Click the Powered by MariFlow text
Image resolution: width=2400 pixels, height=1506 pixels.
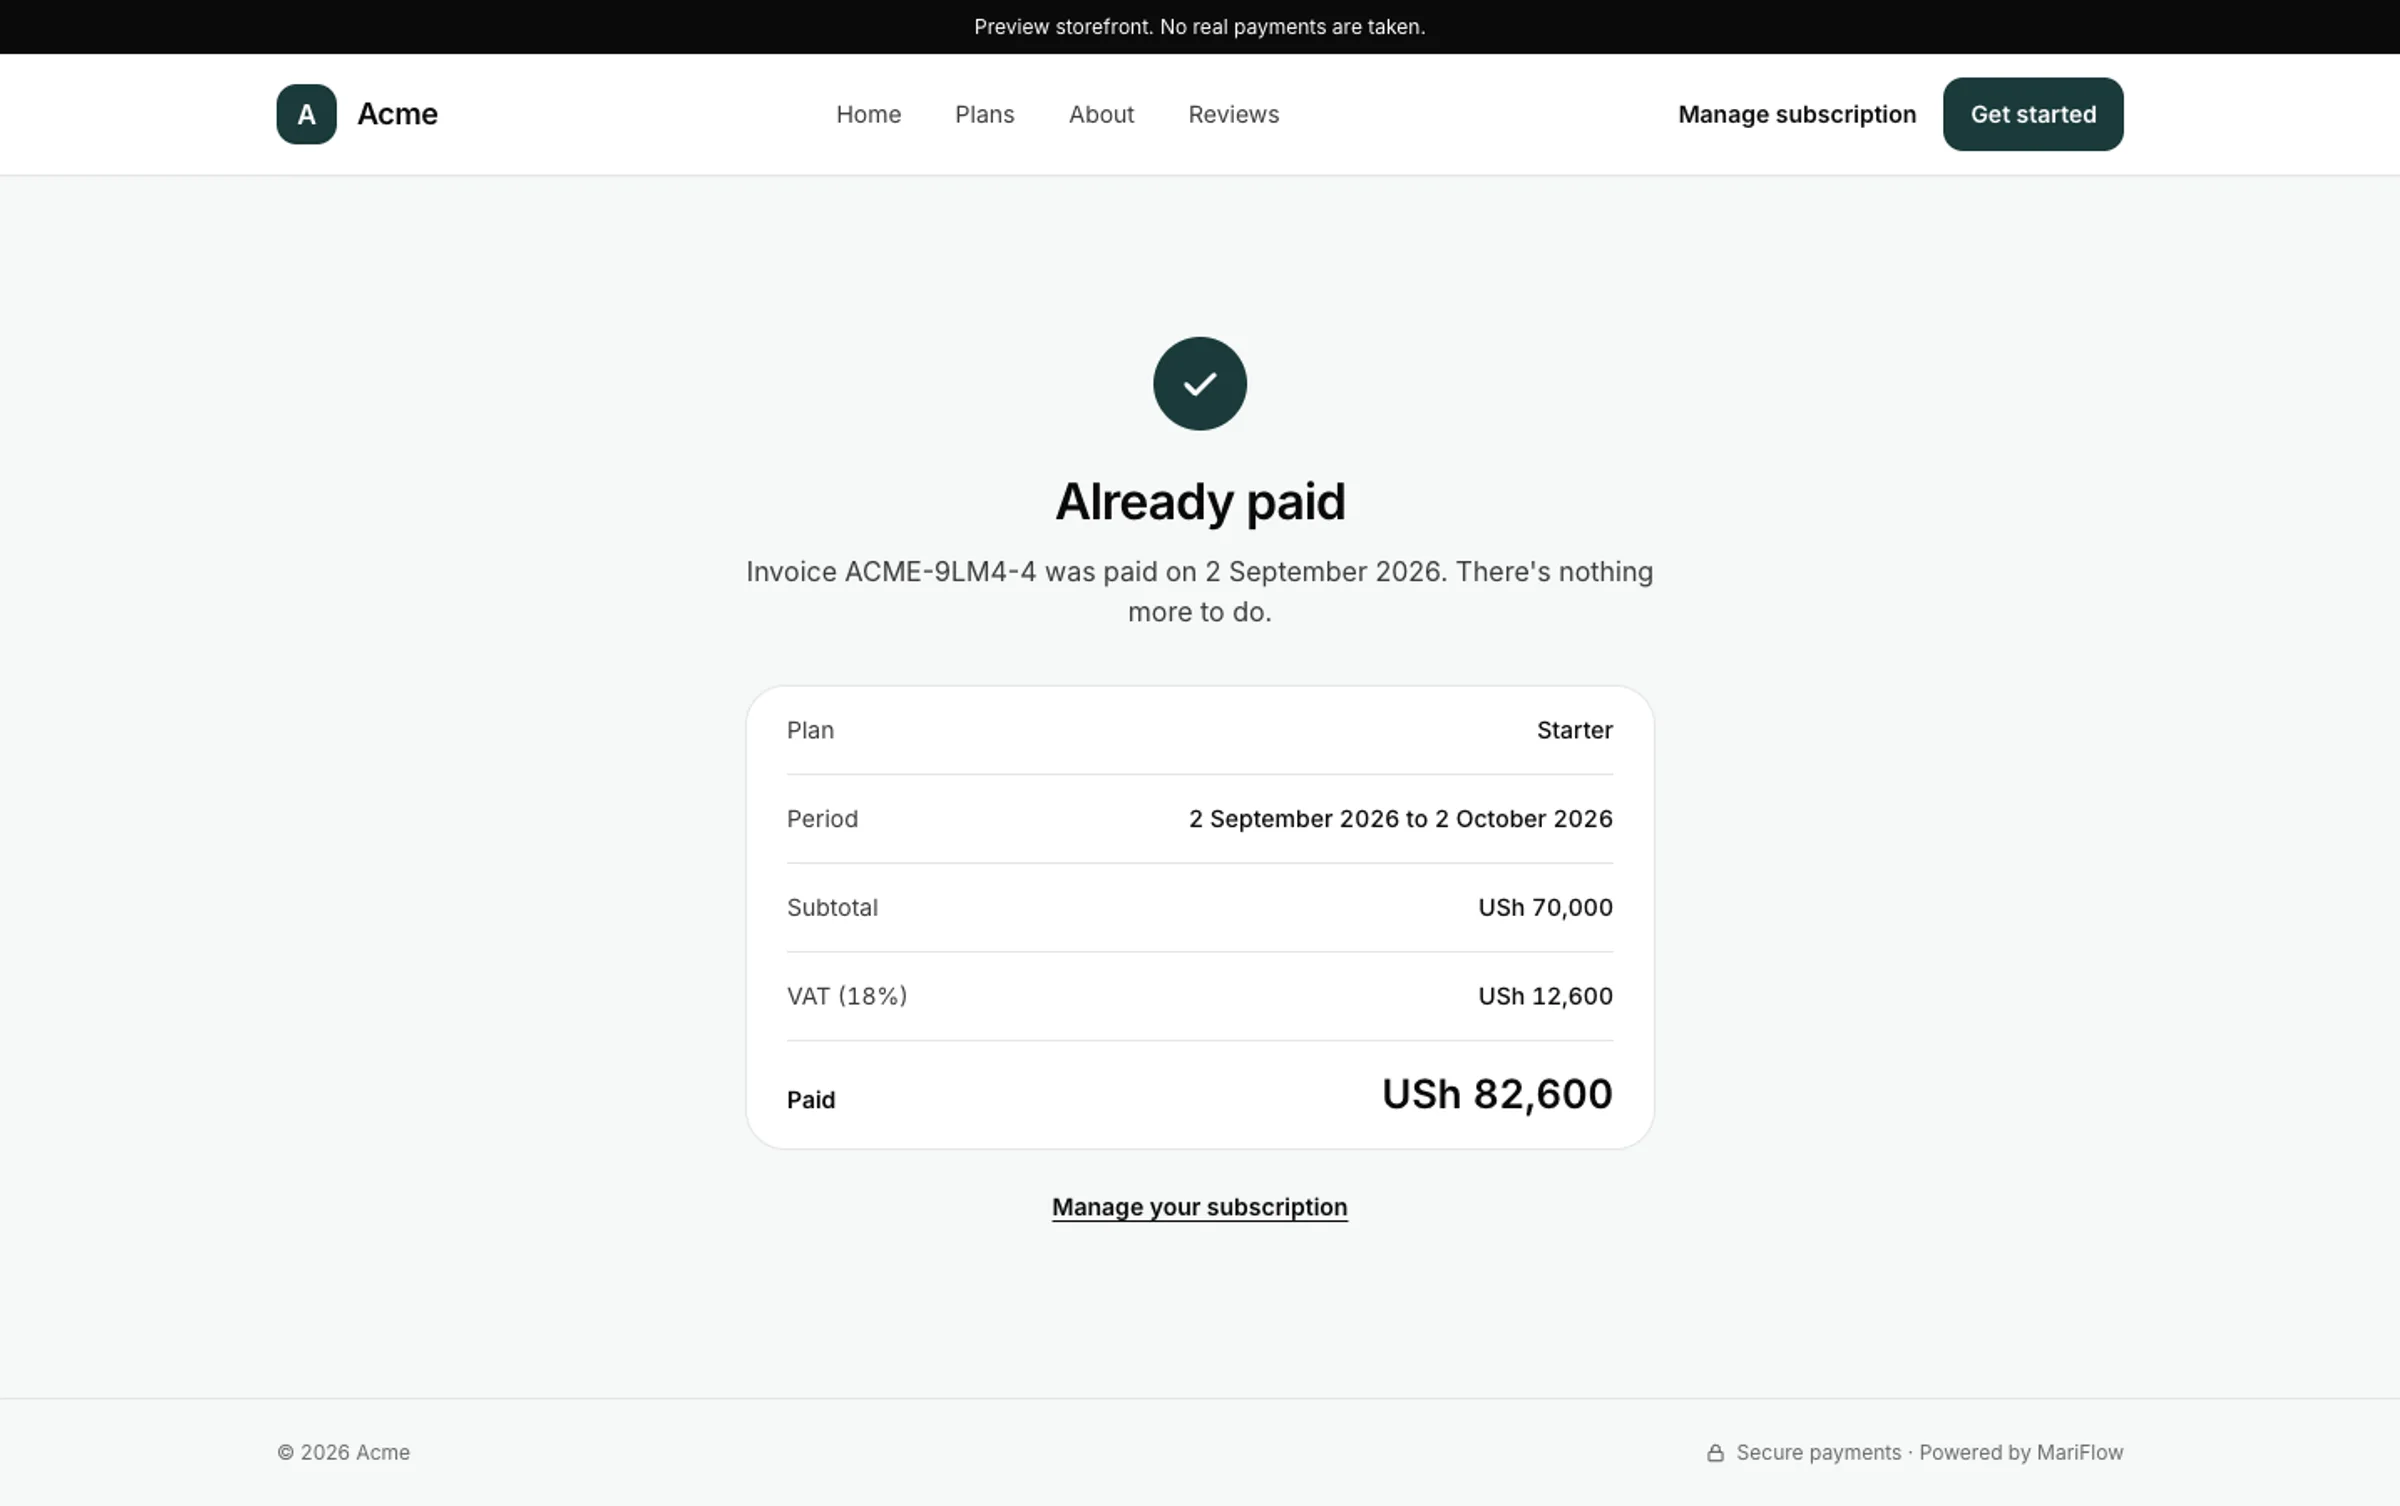2020,1453
